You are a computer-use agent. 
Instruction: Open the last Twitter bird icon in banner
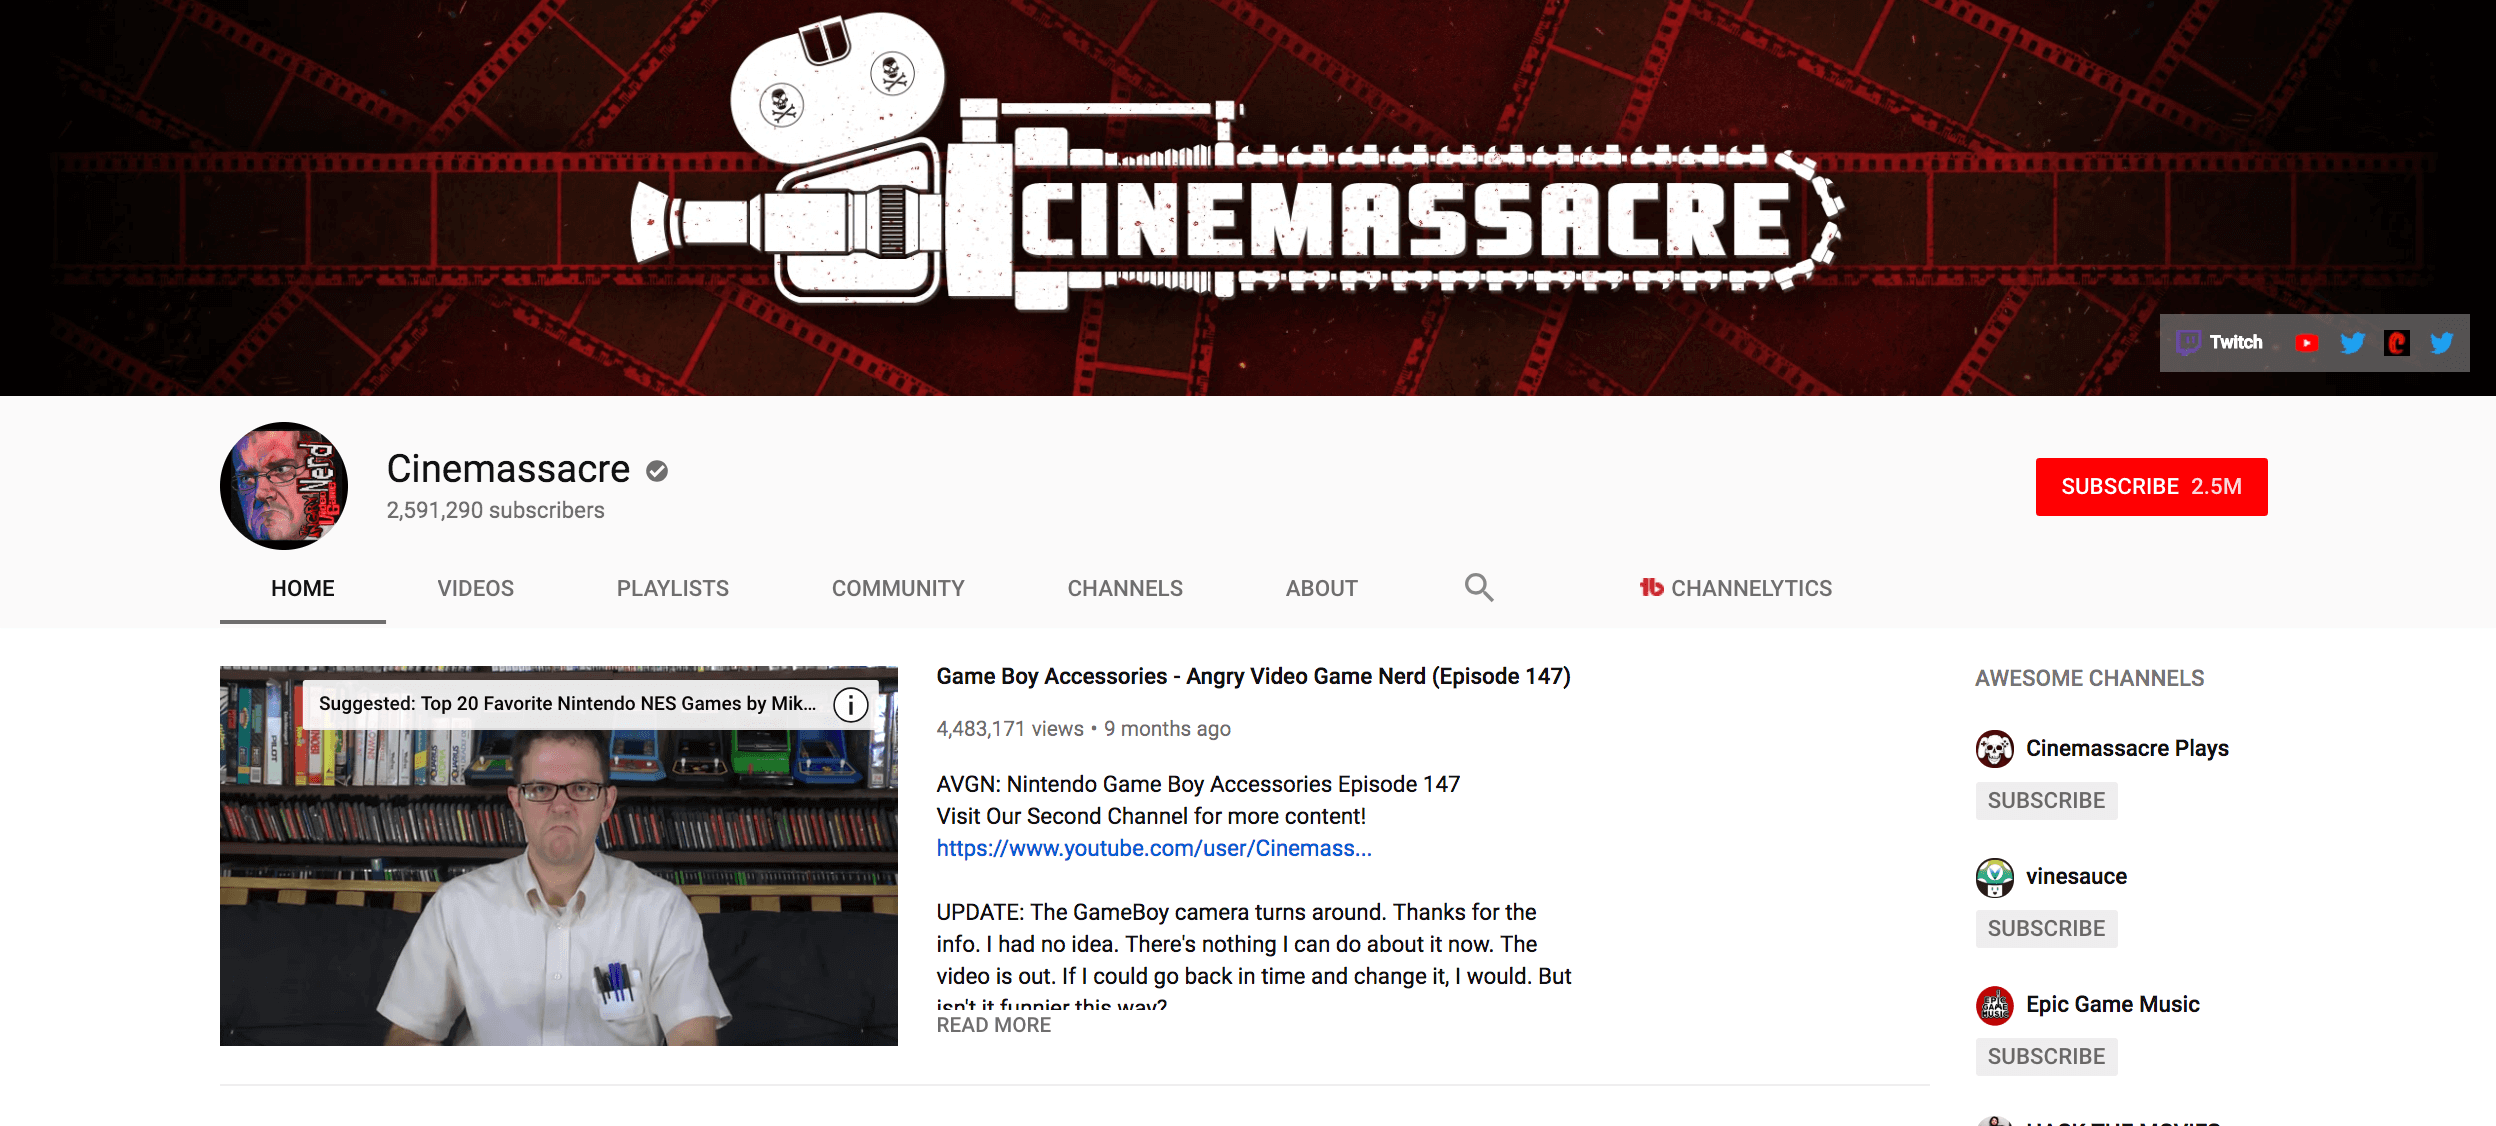2442,343
